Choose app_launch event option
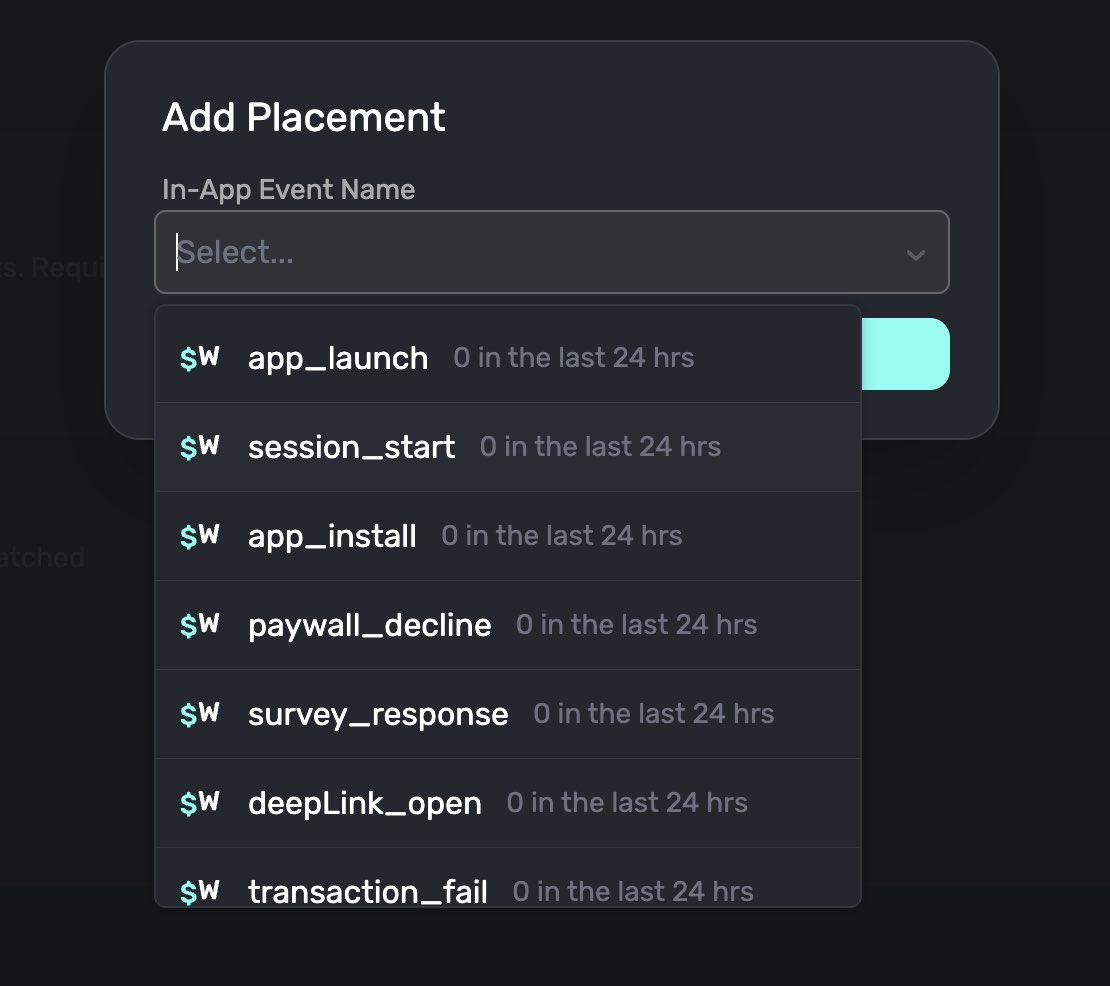1110x986 pixels. point(508,358)
